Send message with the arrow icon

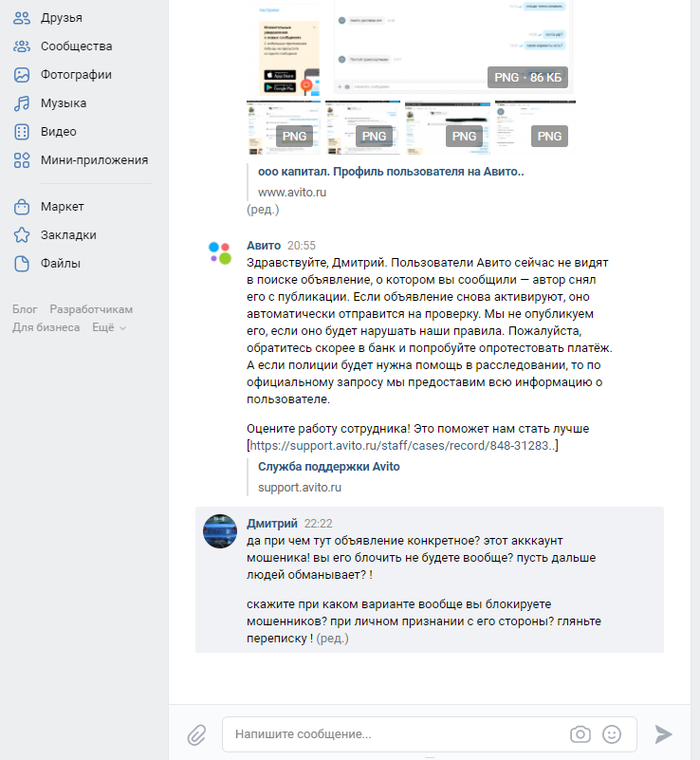(663, 734)
